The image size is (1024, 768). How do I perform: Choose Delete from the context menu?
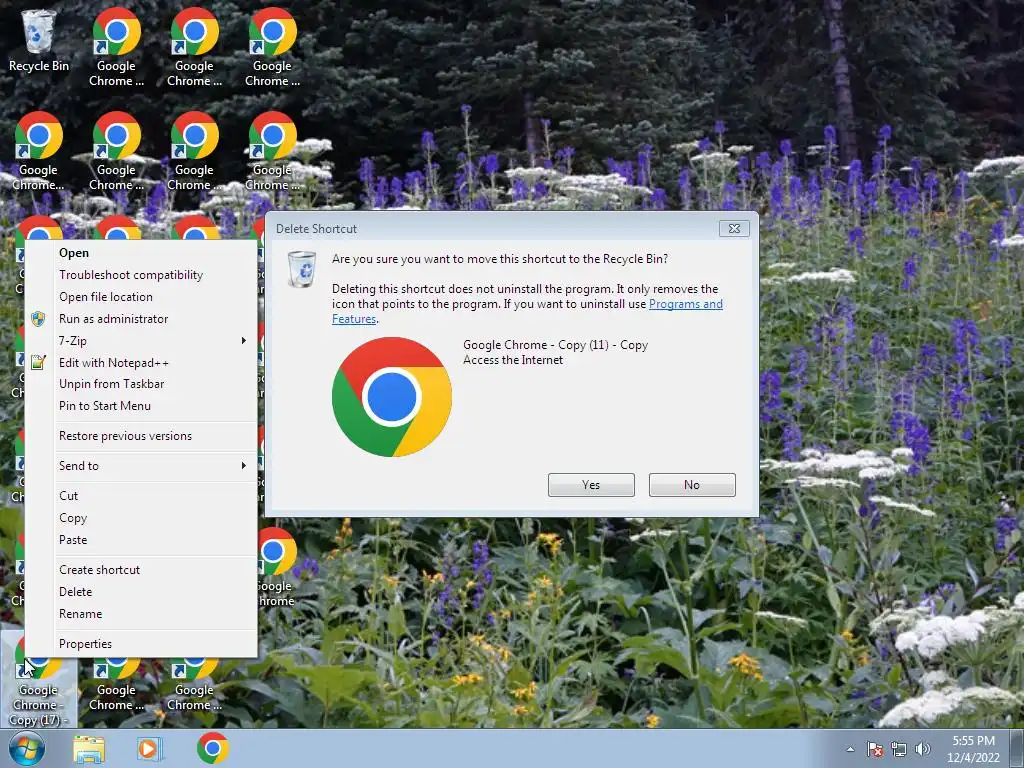(x=141, y=592)
